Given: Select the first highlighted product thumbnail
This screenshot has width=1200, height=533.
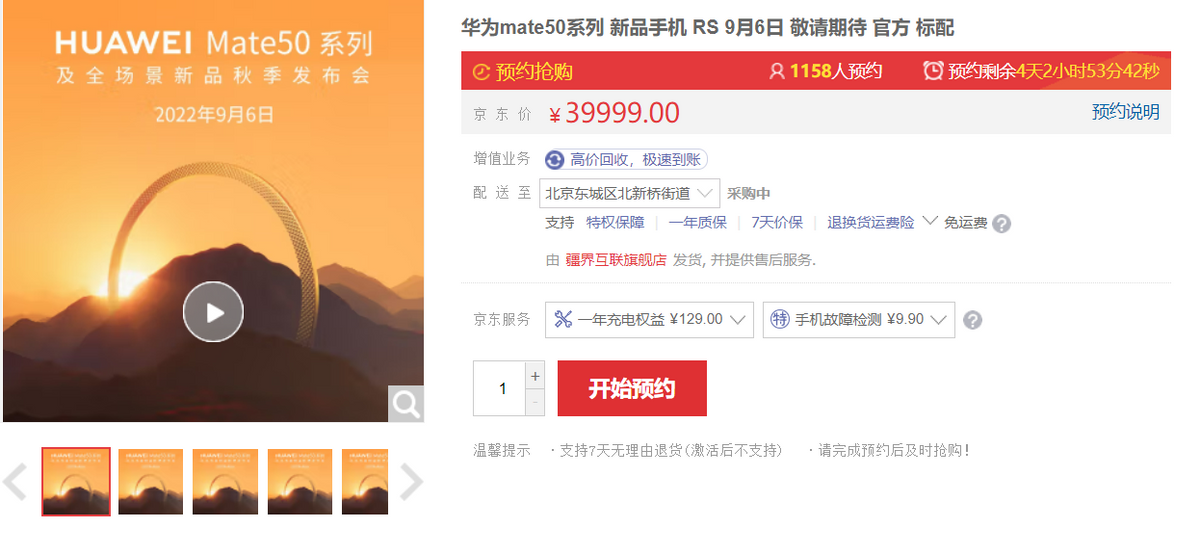Looking at the screenshot, I should [76, 481].
